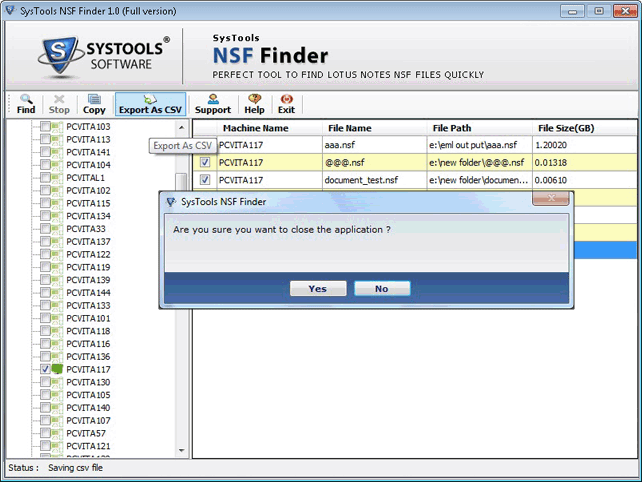The height and width of the screenshot is (482, 642).
Task: Sort by Machine Name column header
Action: click(269, 128)
